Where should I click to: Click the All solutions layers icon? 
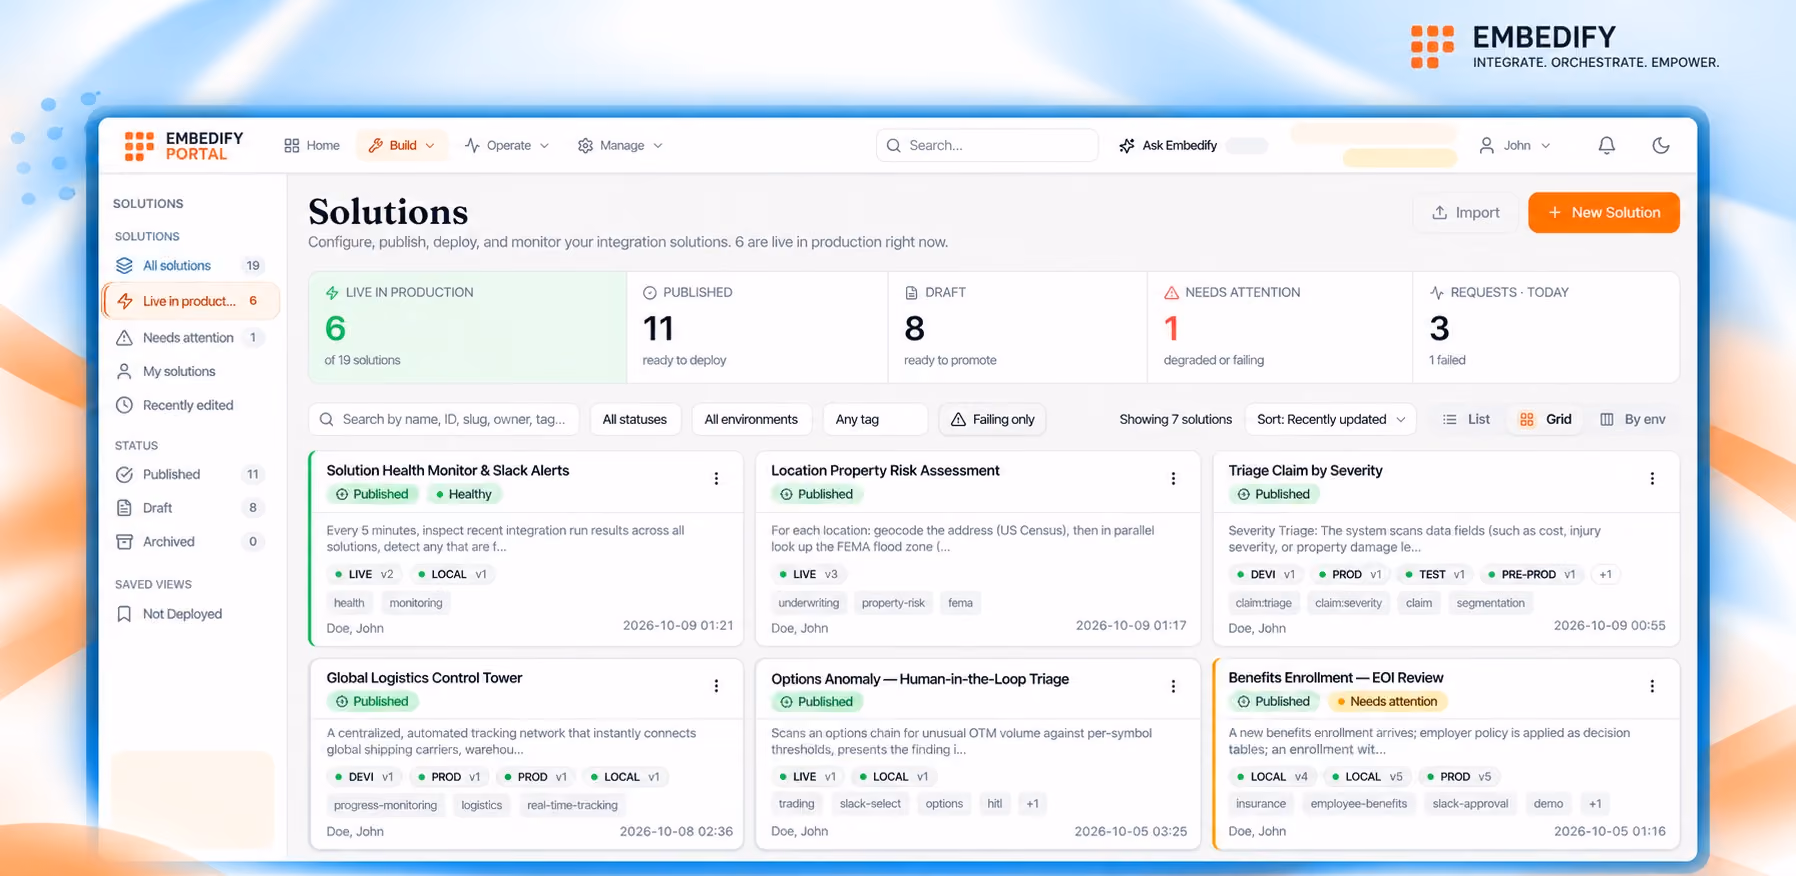point(124,266)
